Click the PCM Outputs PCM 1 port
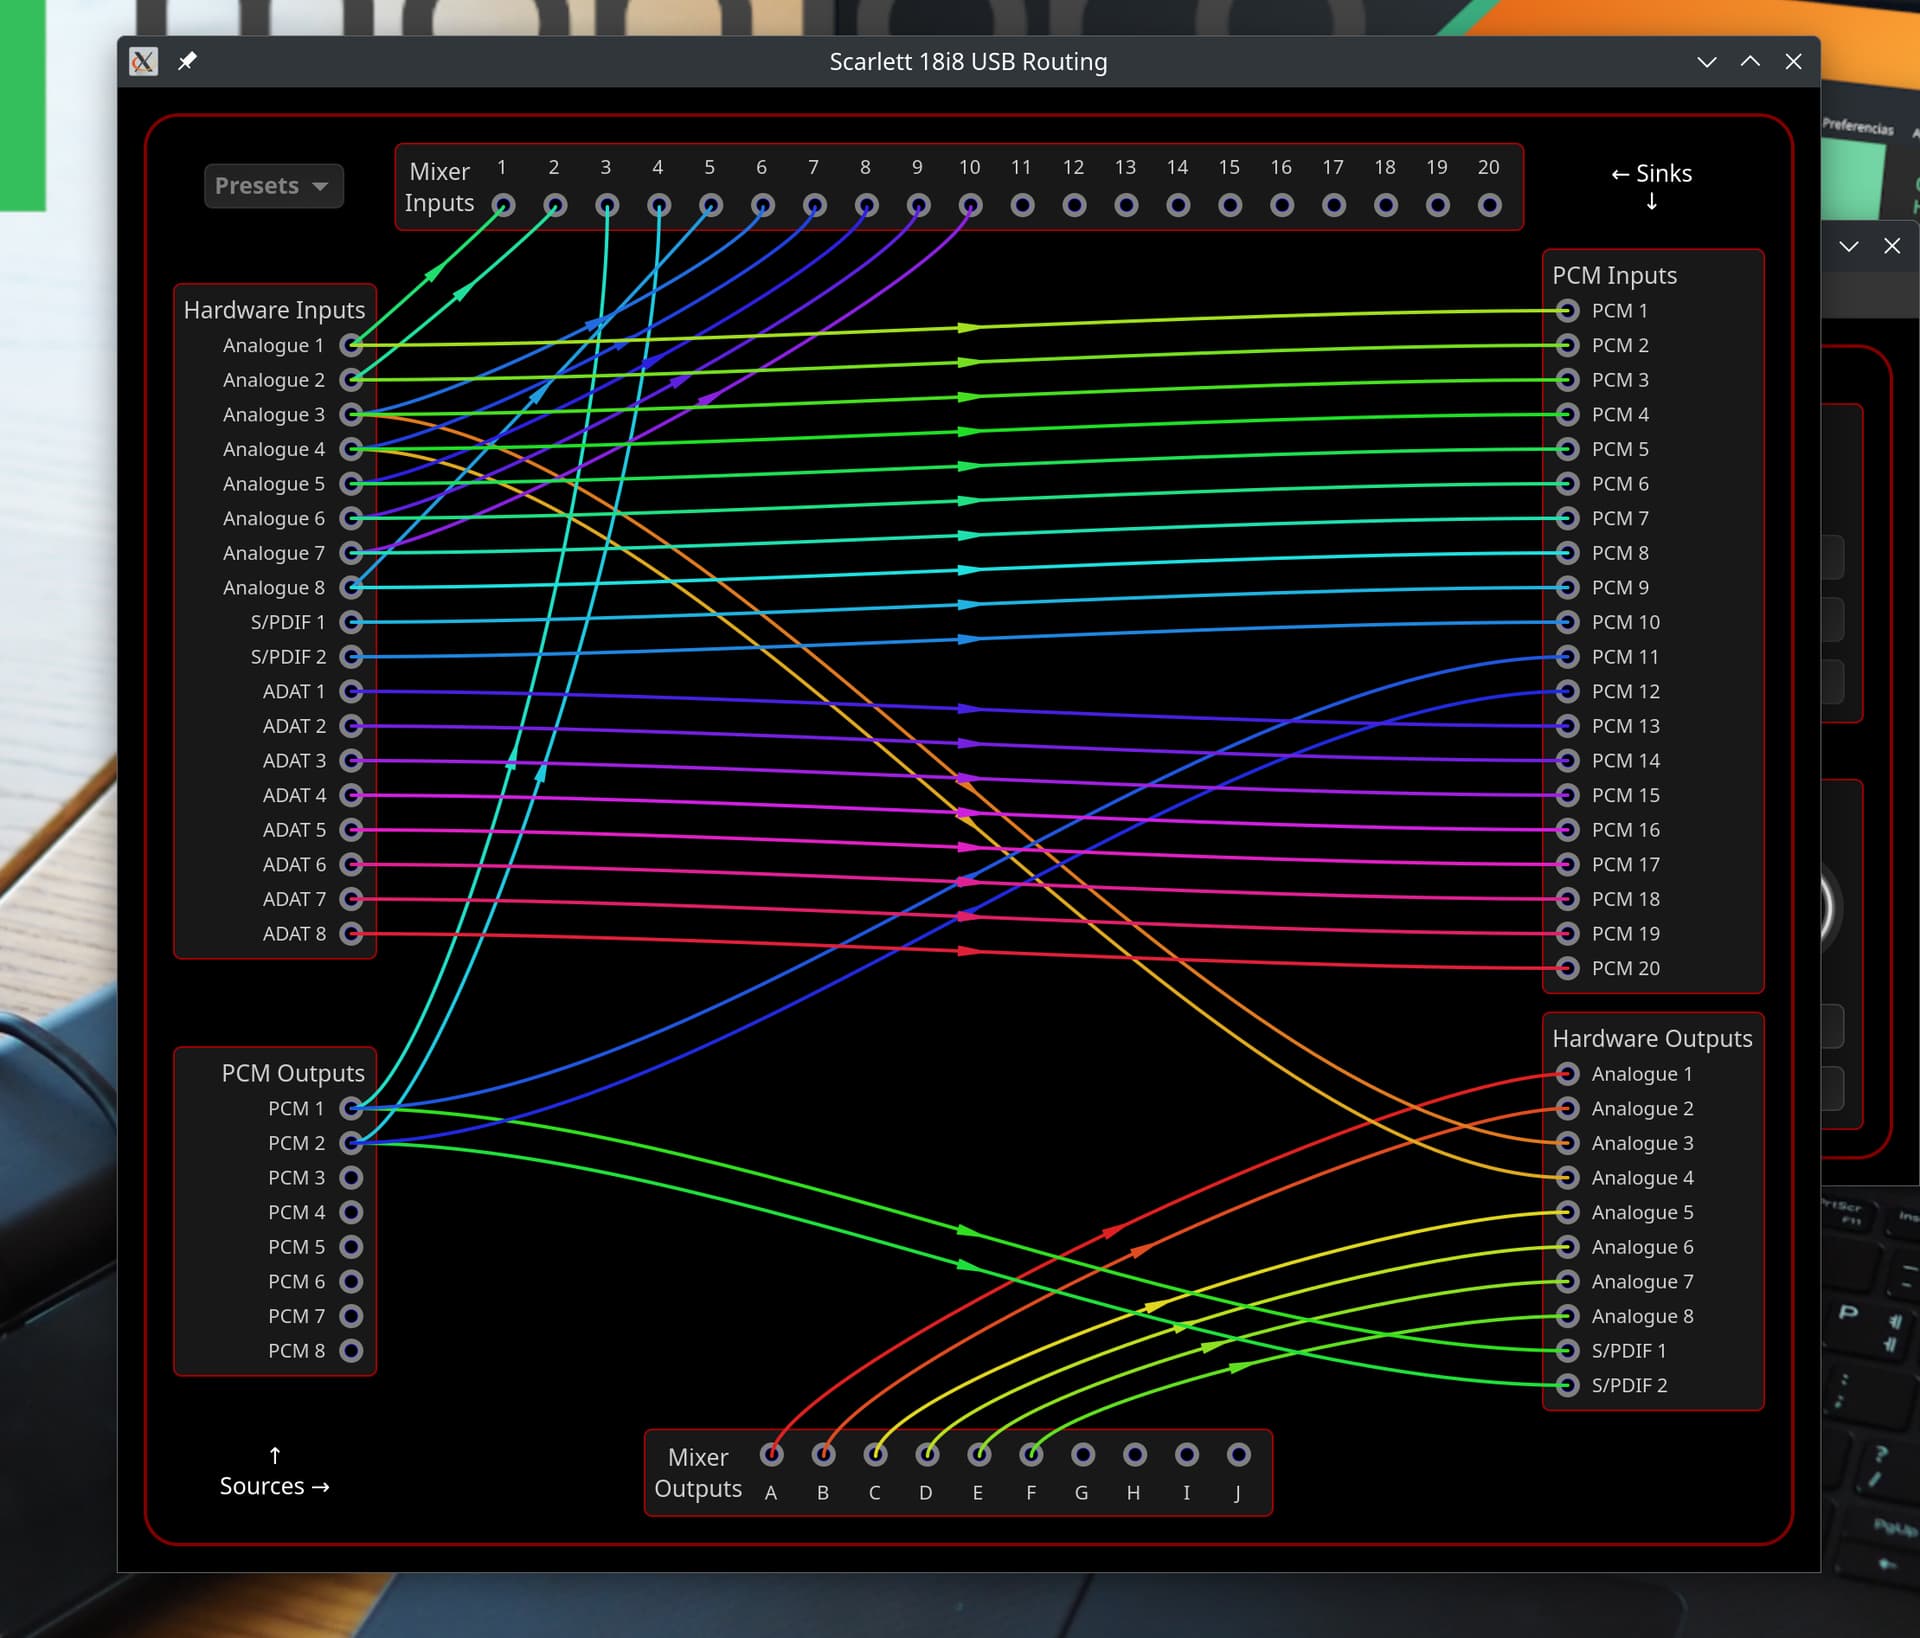1920x1638 pixels. tap(351, 1108)
